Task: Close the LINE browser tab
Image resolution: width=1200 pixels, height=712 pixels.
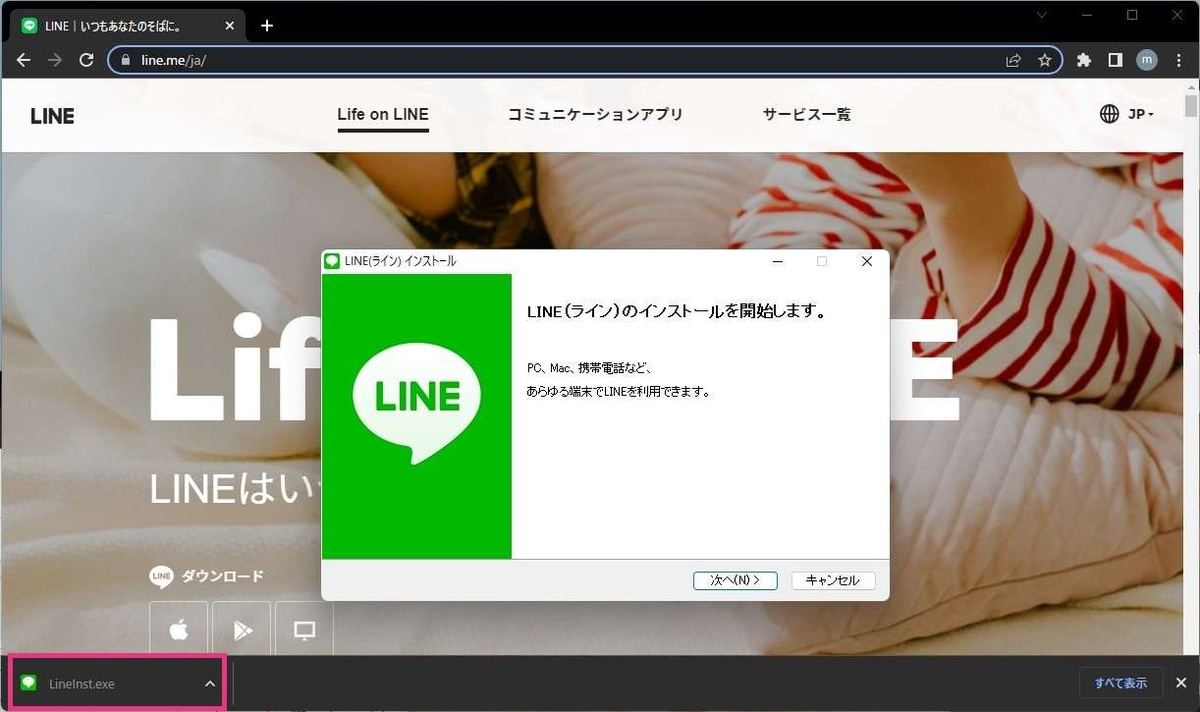Action: pyautogui.click(x=231, y=26)
